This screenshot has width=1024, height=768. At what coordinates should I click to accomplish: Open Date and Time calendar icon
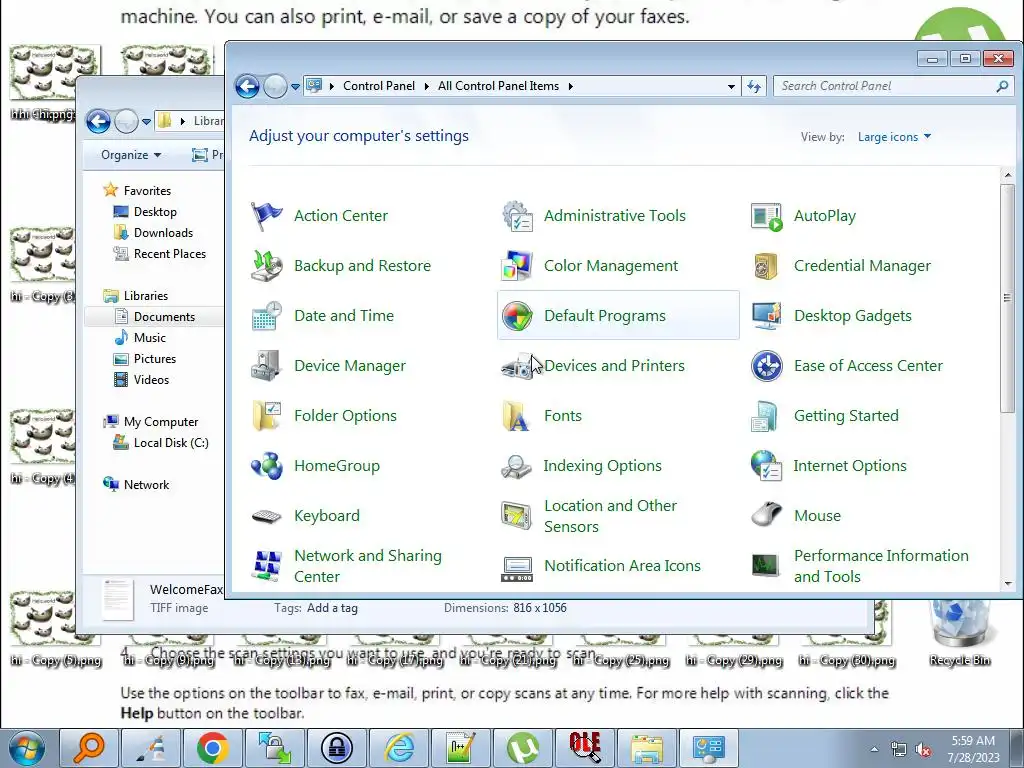[266, 316]
